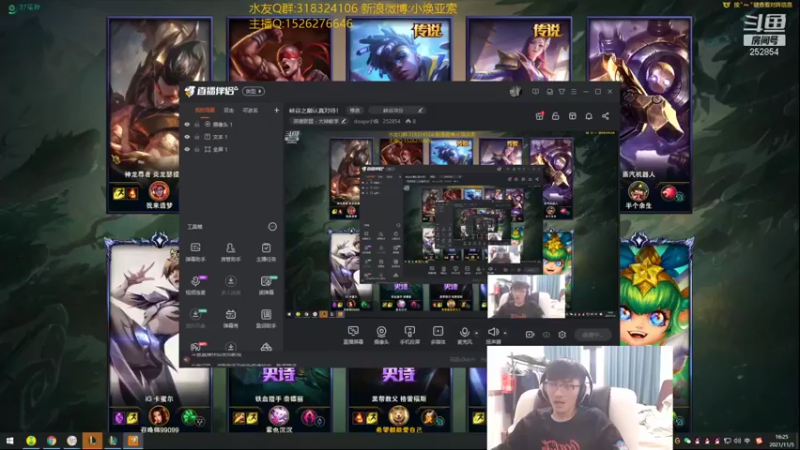Expand the speaker options arrow

coord(505,333)
